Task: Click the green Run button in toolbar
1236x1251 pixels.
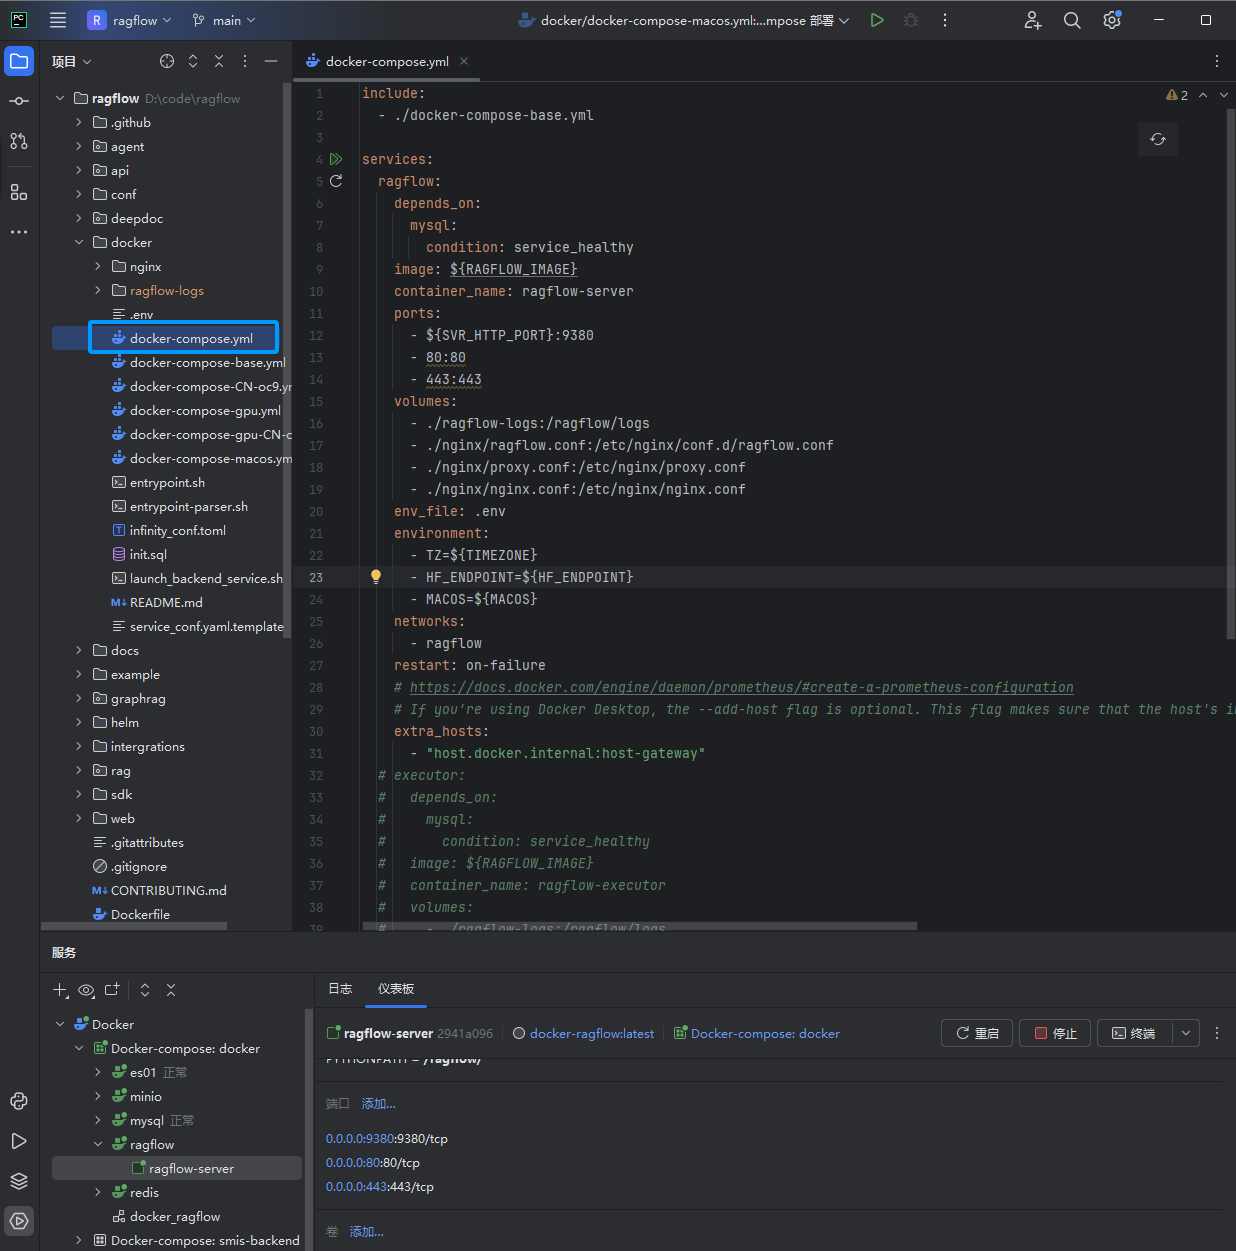Action: [877, 20]
